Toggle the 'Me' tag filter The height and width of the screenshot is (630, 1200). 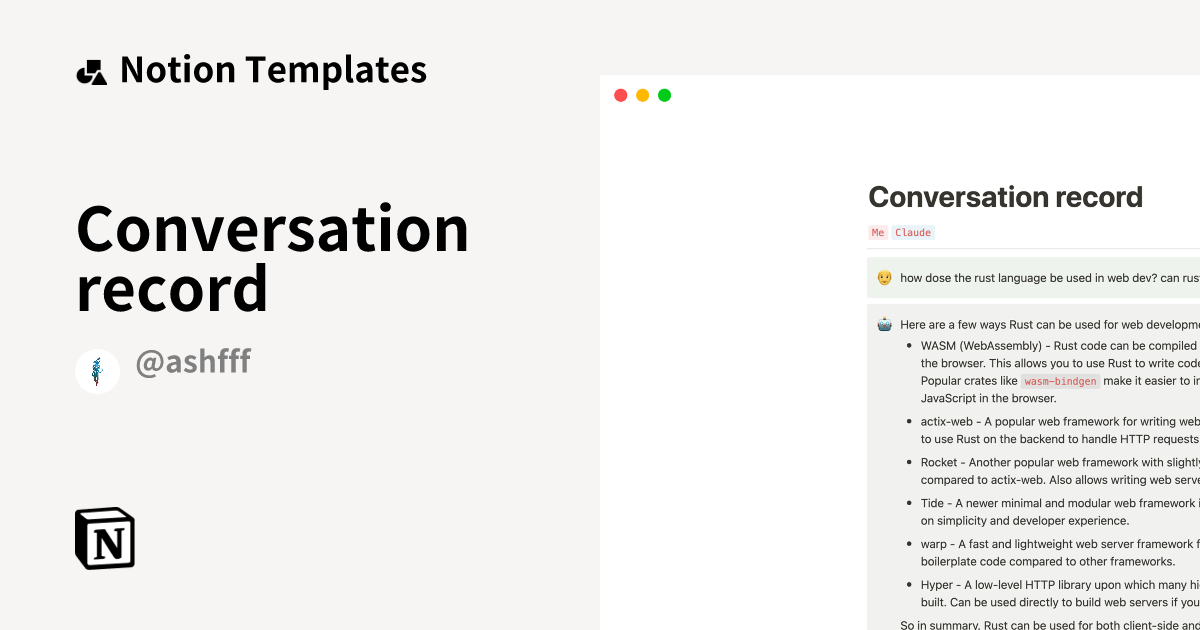pyautogui.click(x=877, y=232)
